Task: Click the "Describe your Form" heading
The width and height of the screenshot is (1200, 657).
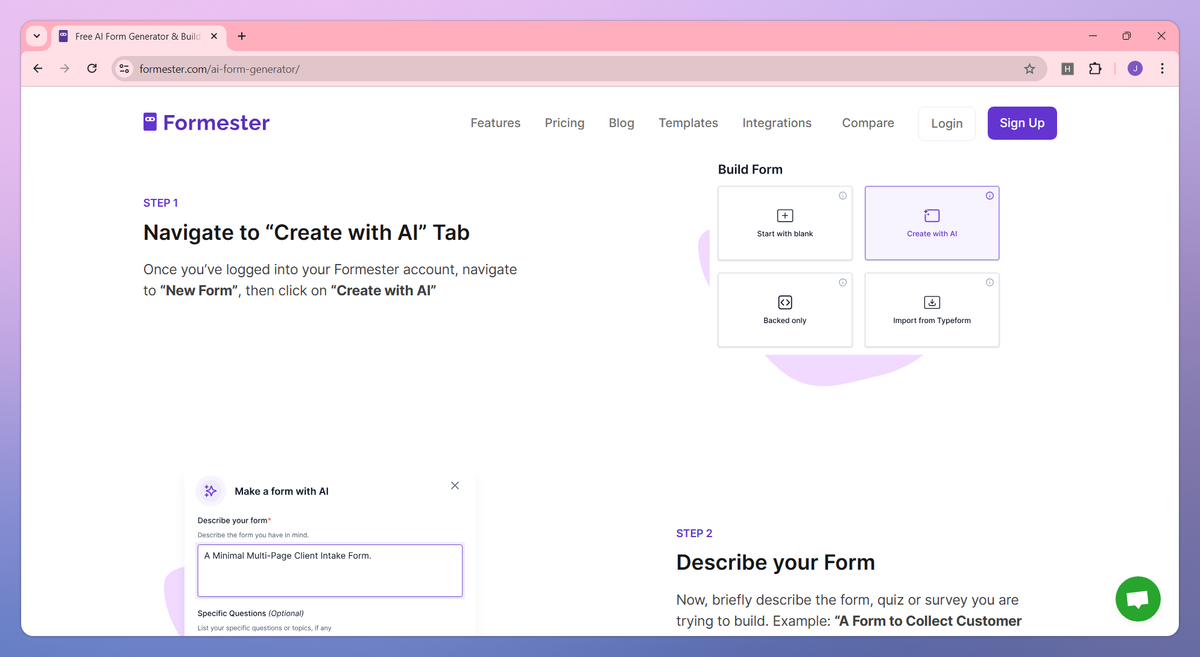Action: [x=776, y=563]
